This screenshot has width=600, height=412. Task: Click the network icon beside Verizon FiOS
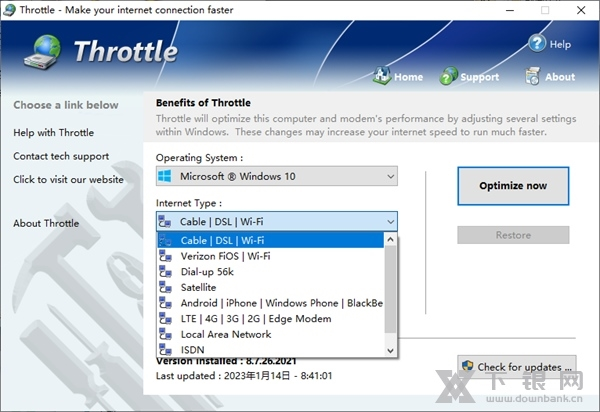coord(165,256)
